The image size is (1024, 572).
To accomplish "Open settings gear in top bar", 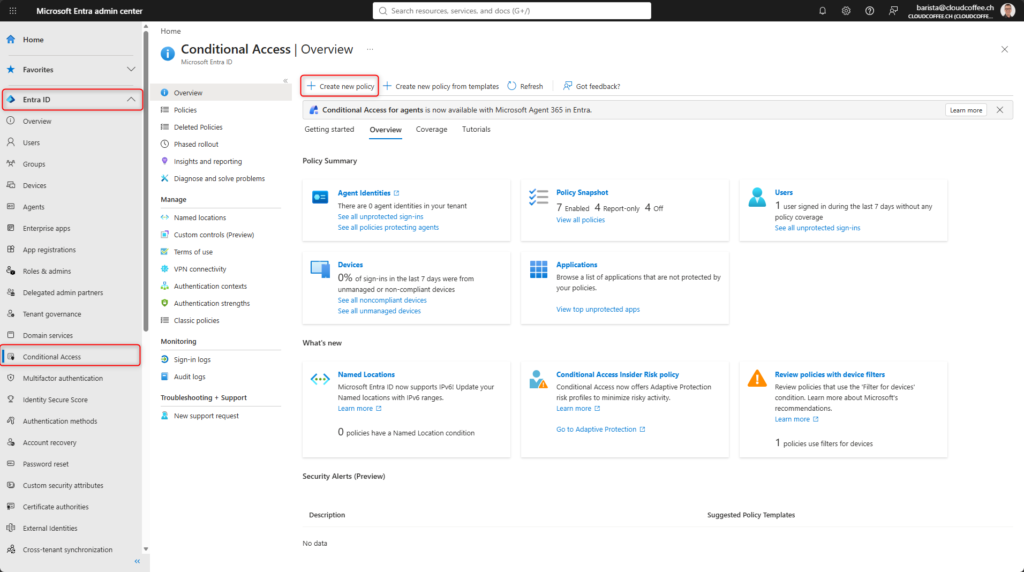I will tap(846, 10).
